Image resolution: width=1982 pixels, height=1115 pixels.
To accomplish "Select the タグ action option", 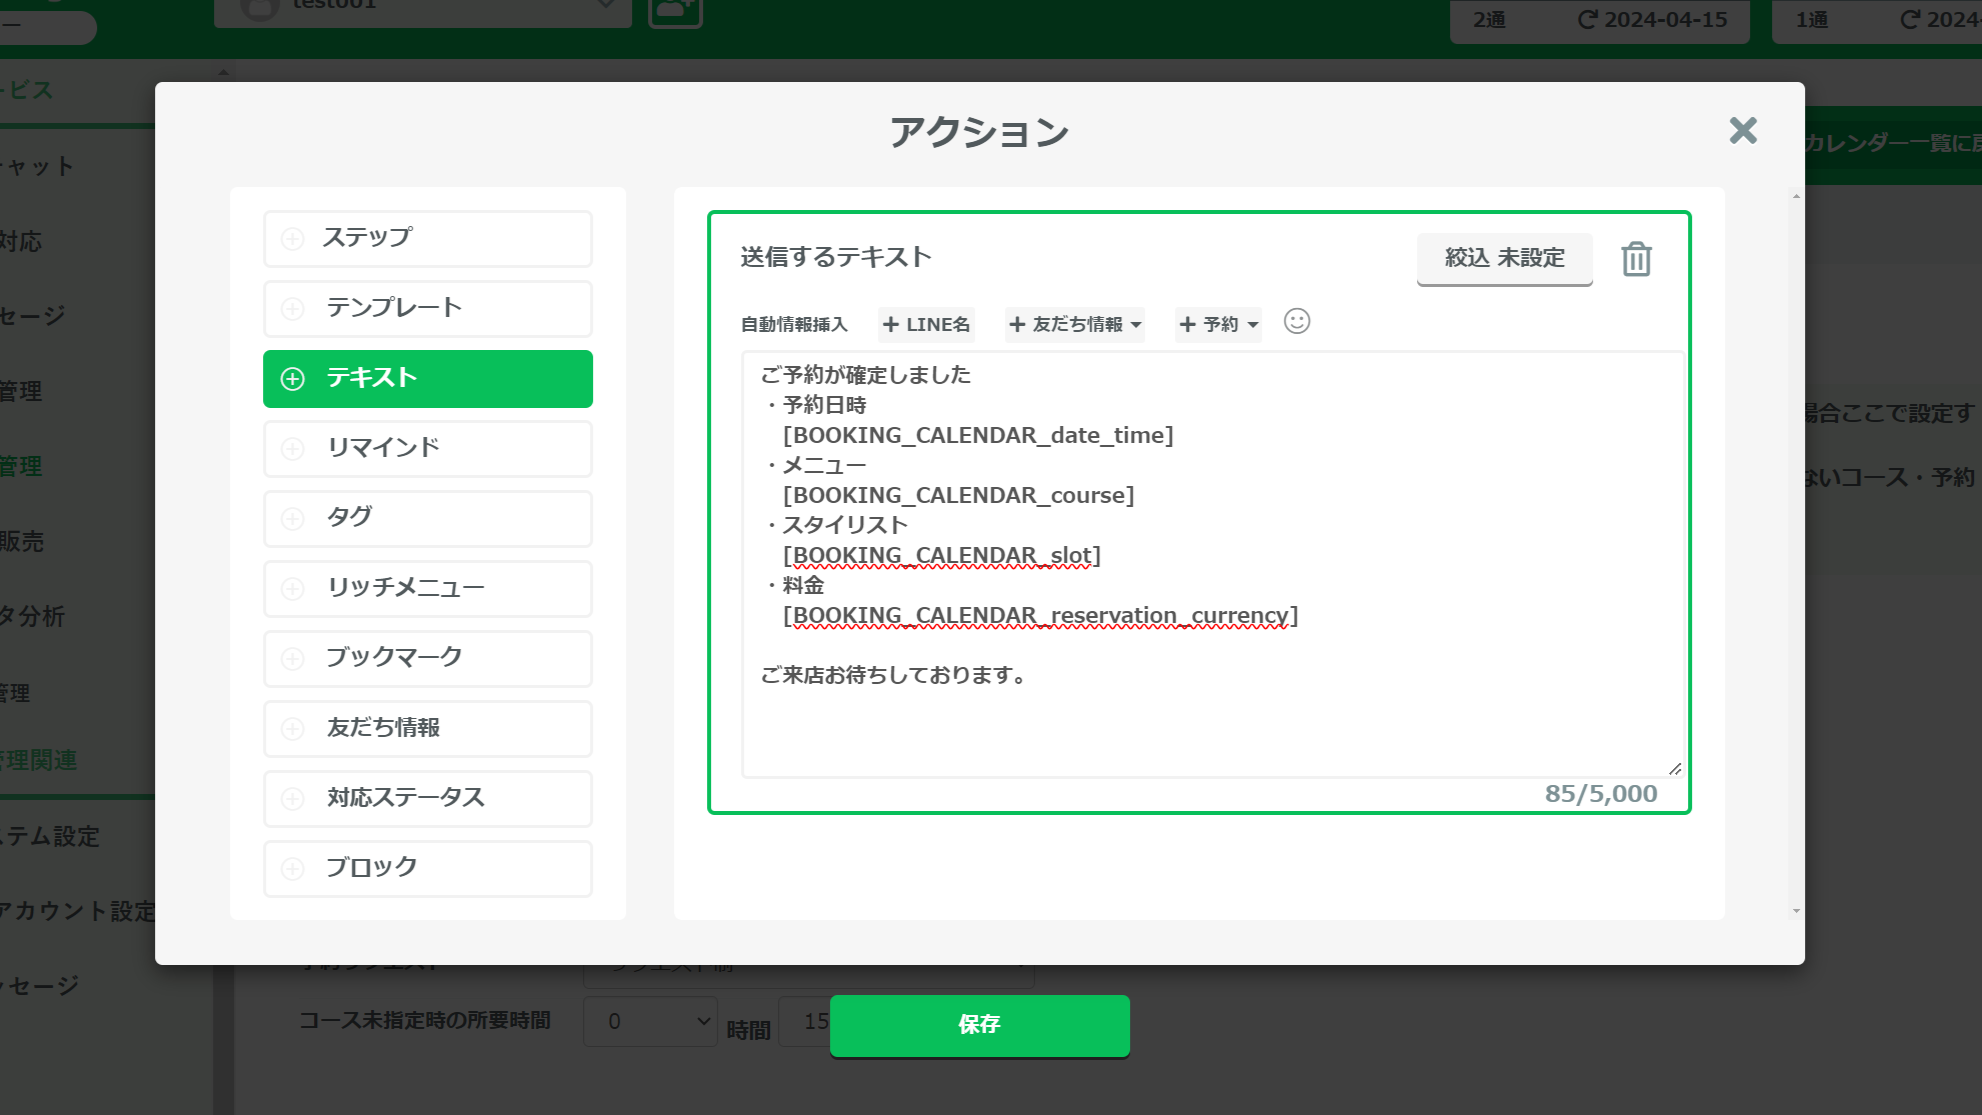I will 428,518.
